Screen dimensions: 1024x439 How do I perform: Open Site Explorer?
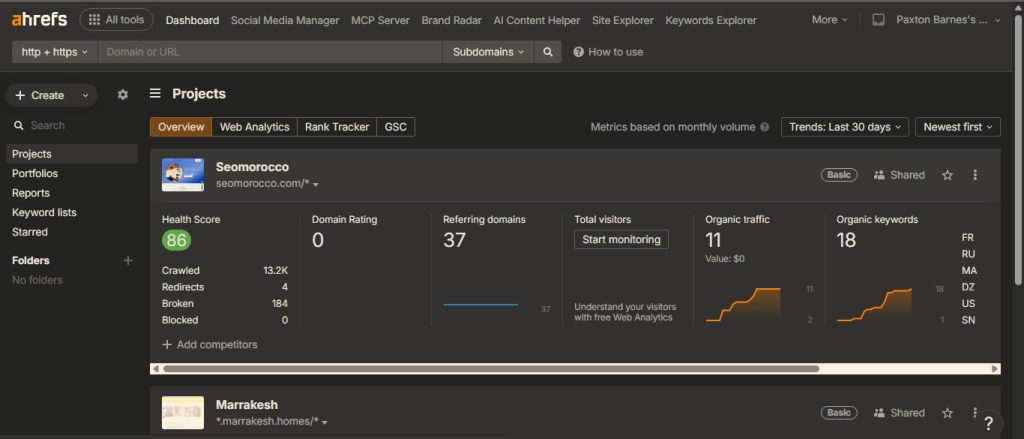(622, 20)
